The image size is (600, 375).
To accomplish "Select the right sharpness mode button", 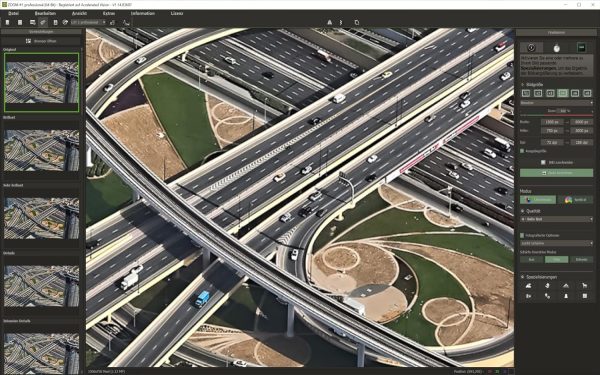I will coord(582,259).
